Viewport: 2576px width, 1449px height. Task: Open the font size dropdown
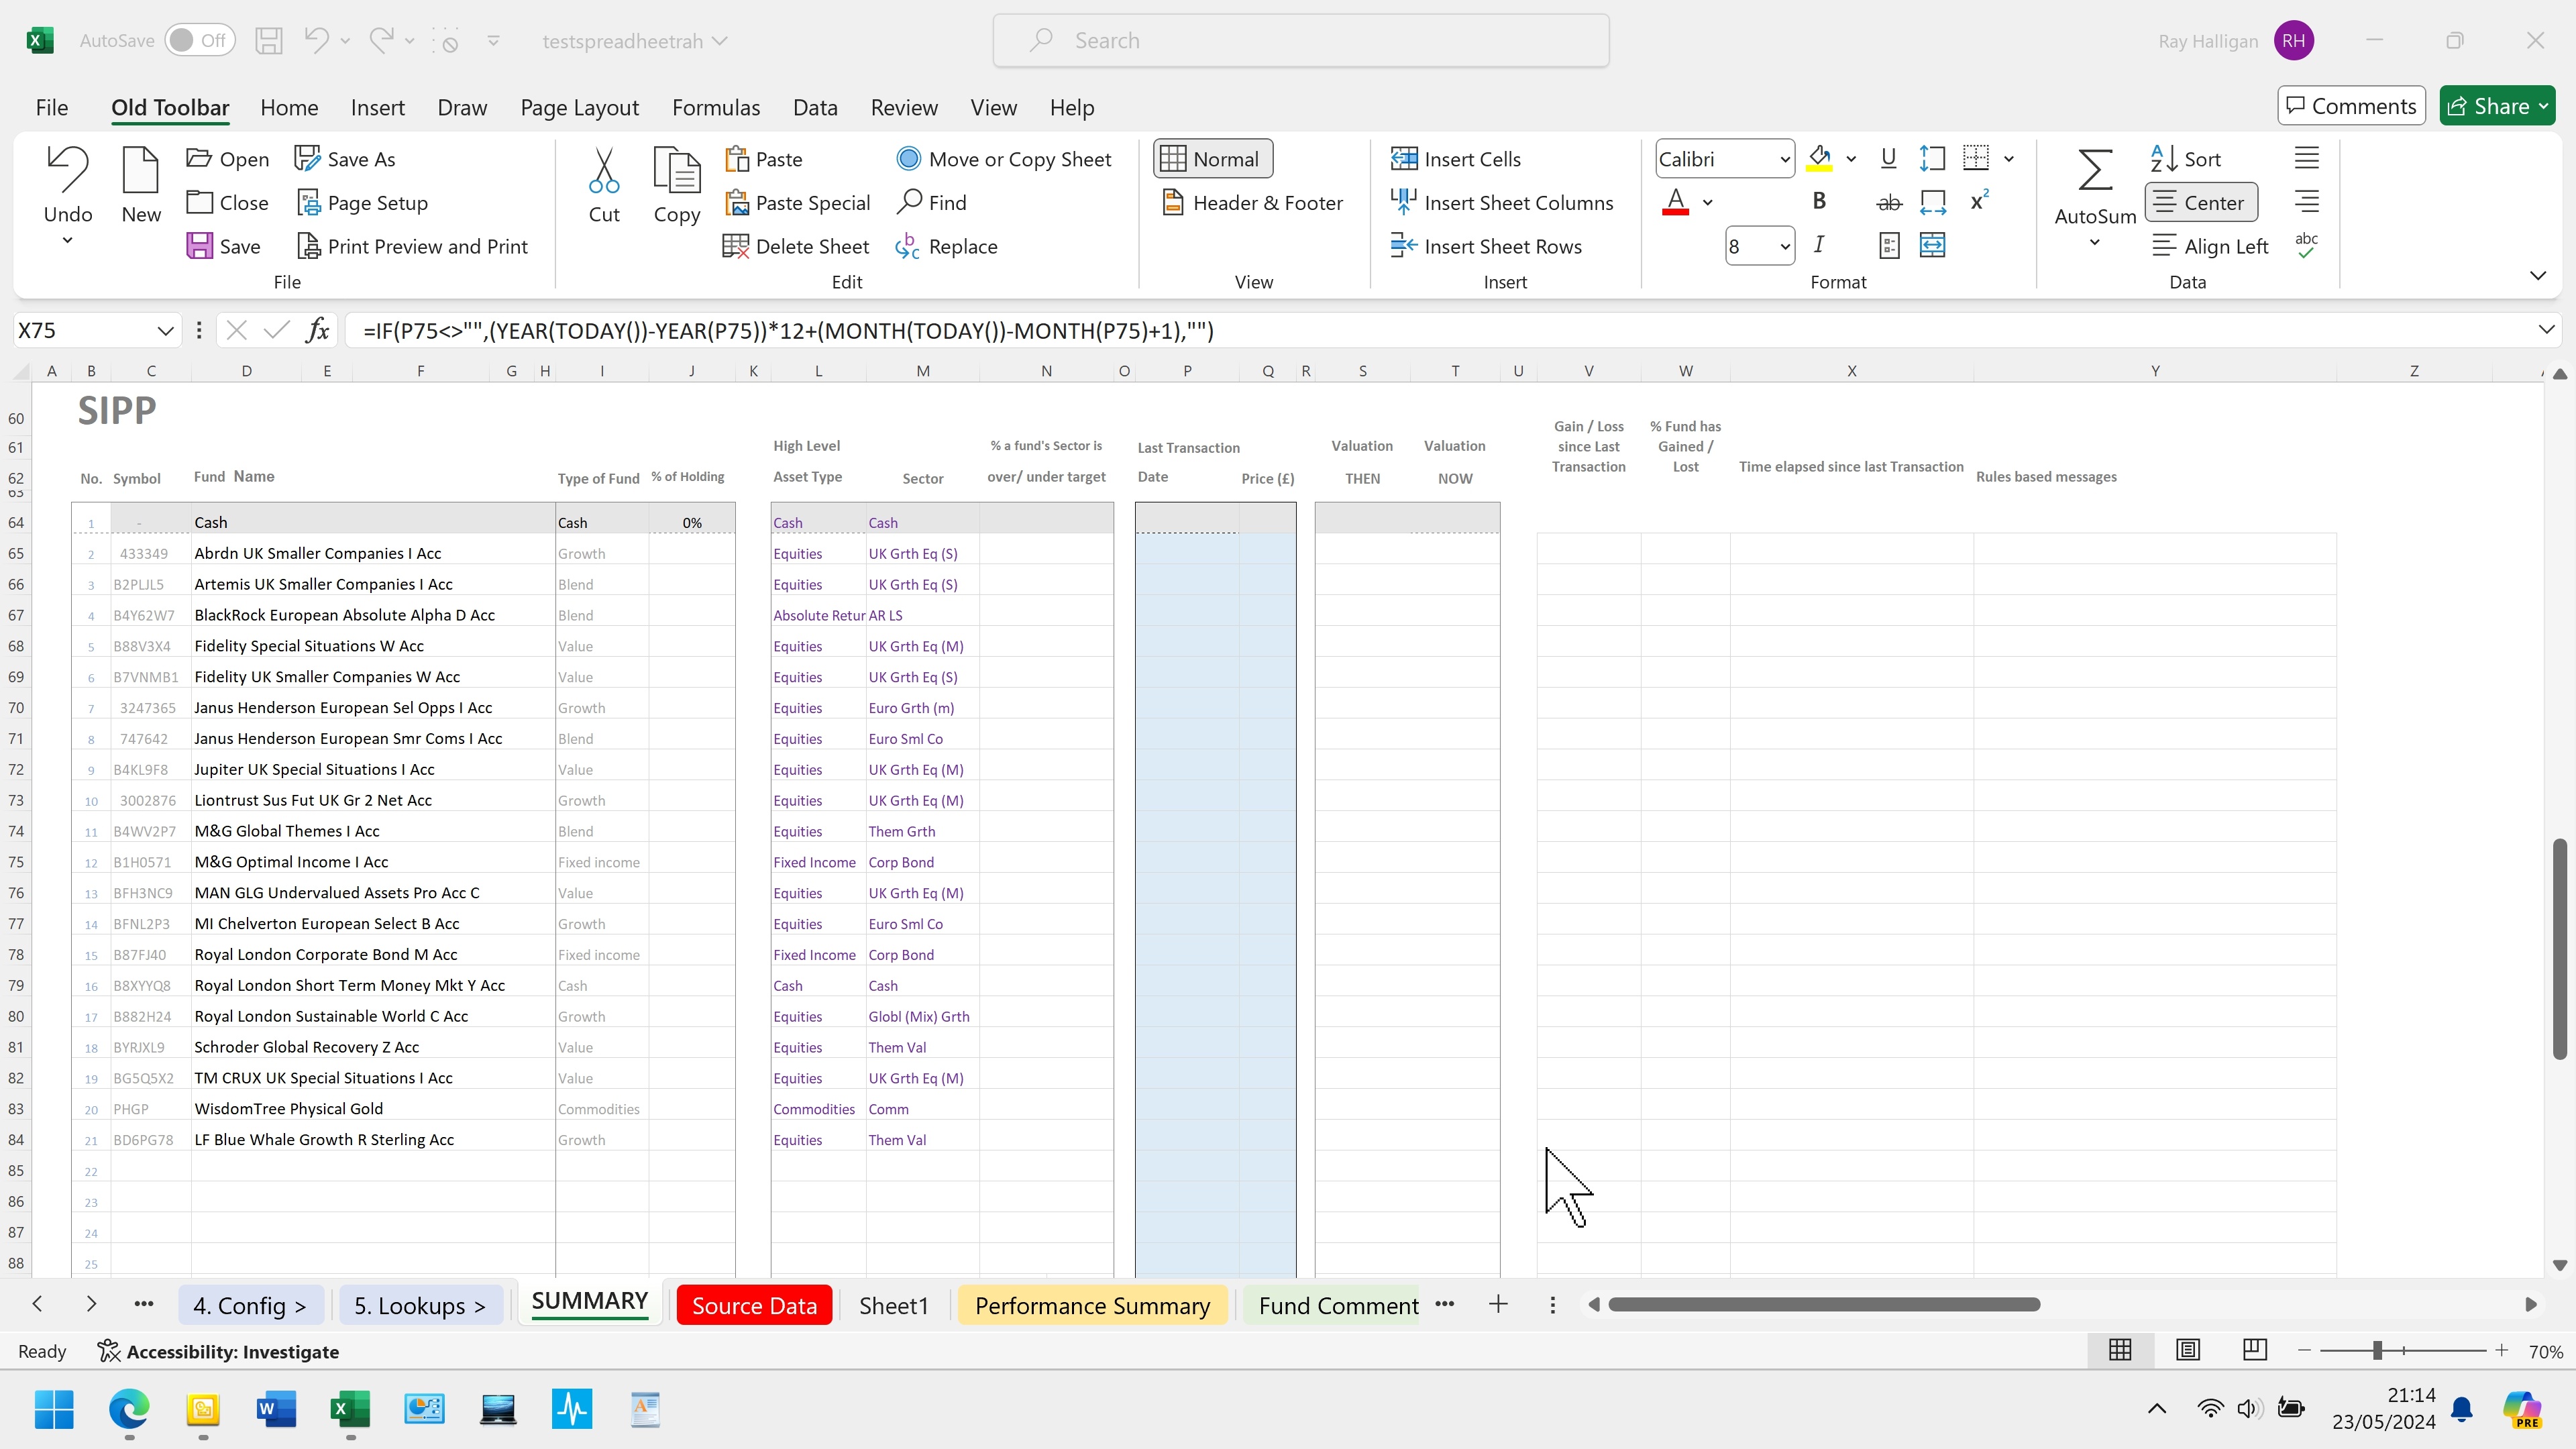1784,247
